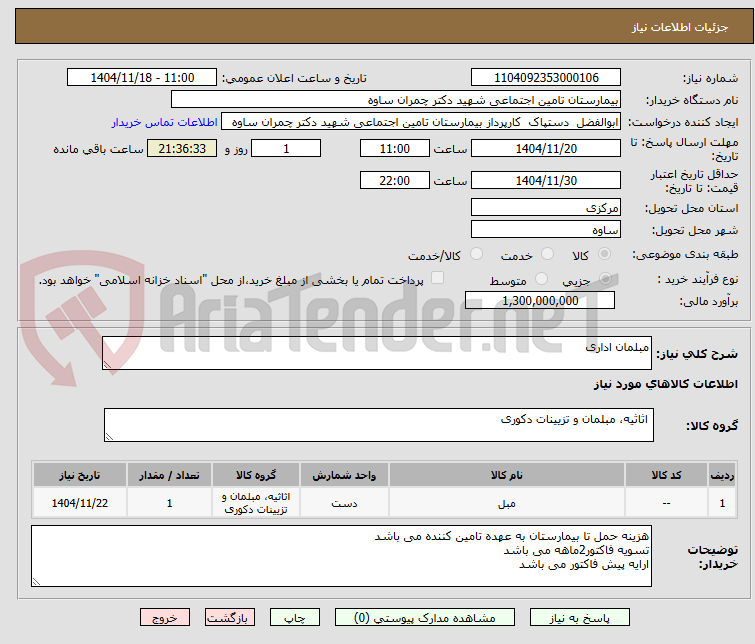Click the 'تعداد / مقدار' column header
Image resolution: width=755 pixels, height=644 pixels.
(169, 475)
